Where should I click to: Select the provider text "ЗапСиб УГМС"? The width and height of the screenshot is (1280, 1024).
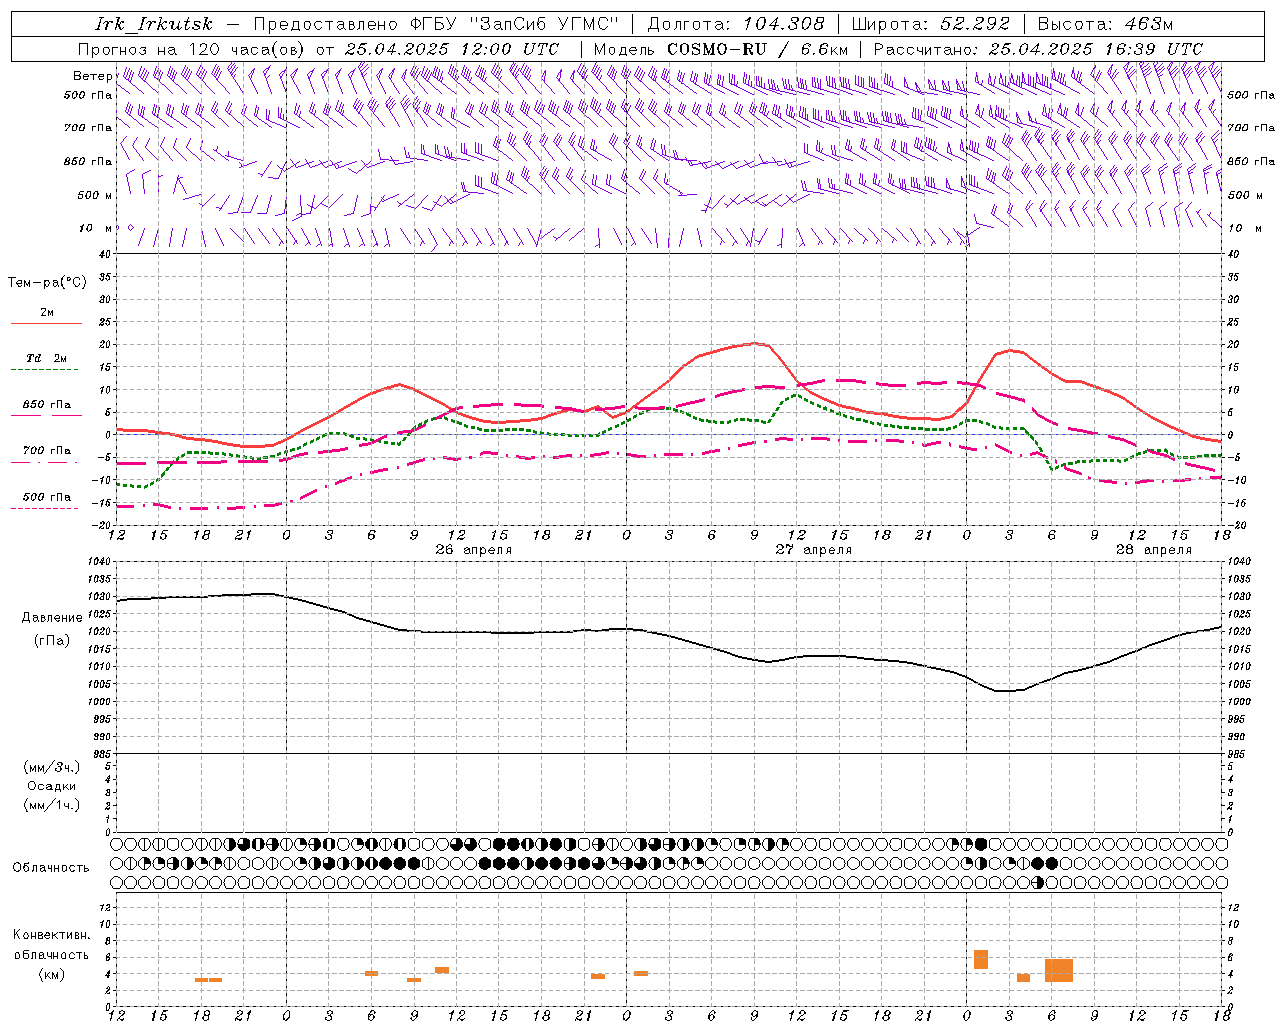point(546,24)
